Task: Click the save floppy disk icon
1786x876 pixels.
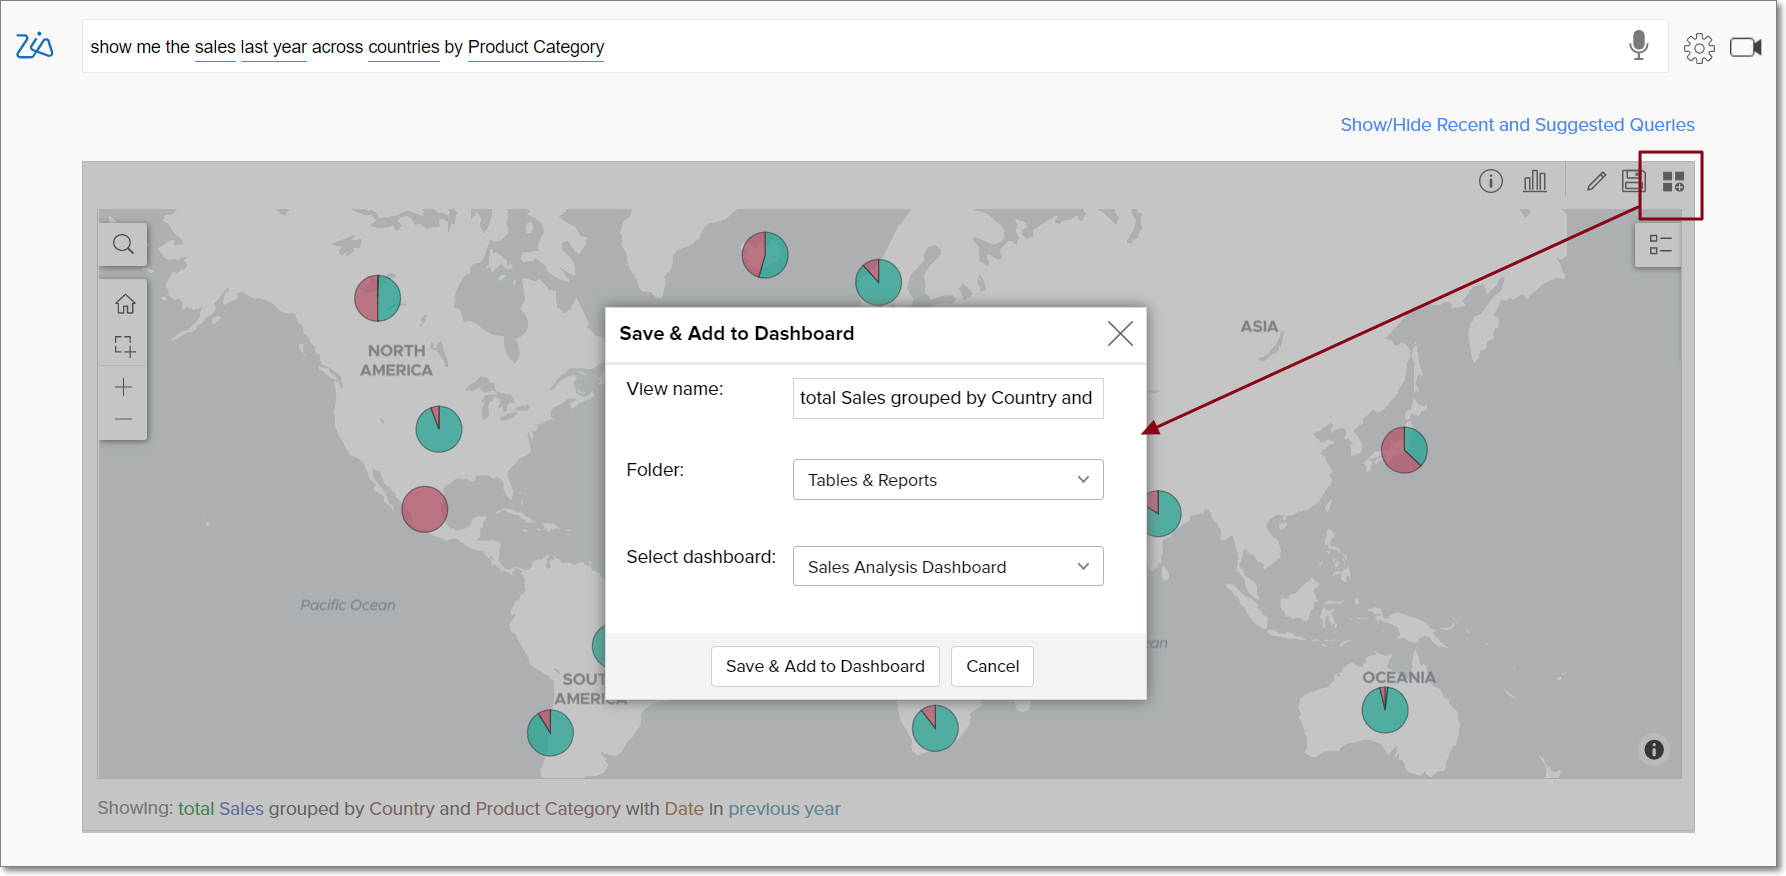Action: [1633, 181]
